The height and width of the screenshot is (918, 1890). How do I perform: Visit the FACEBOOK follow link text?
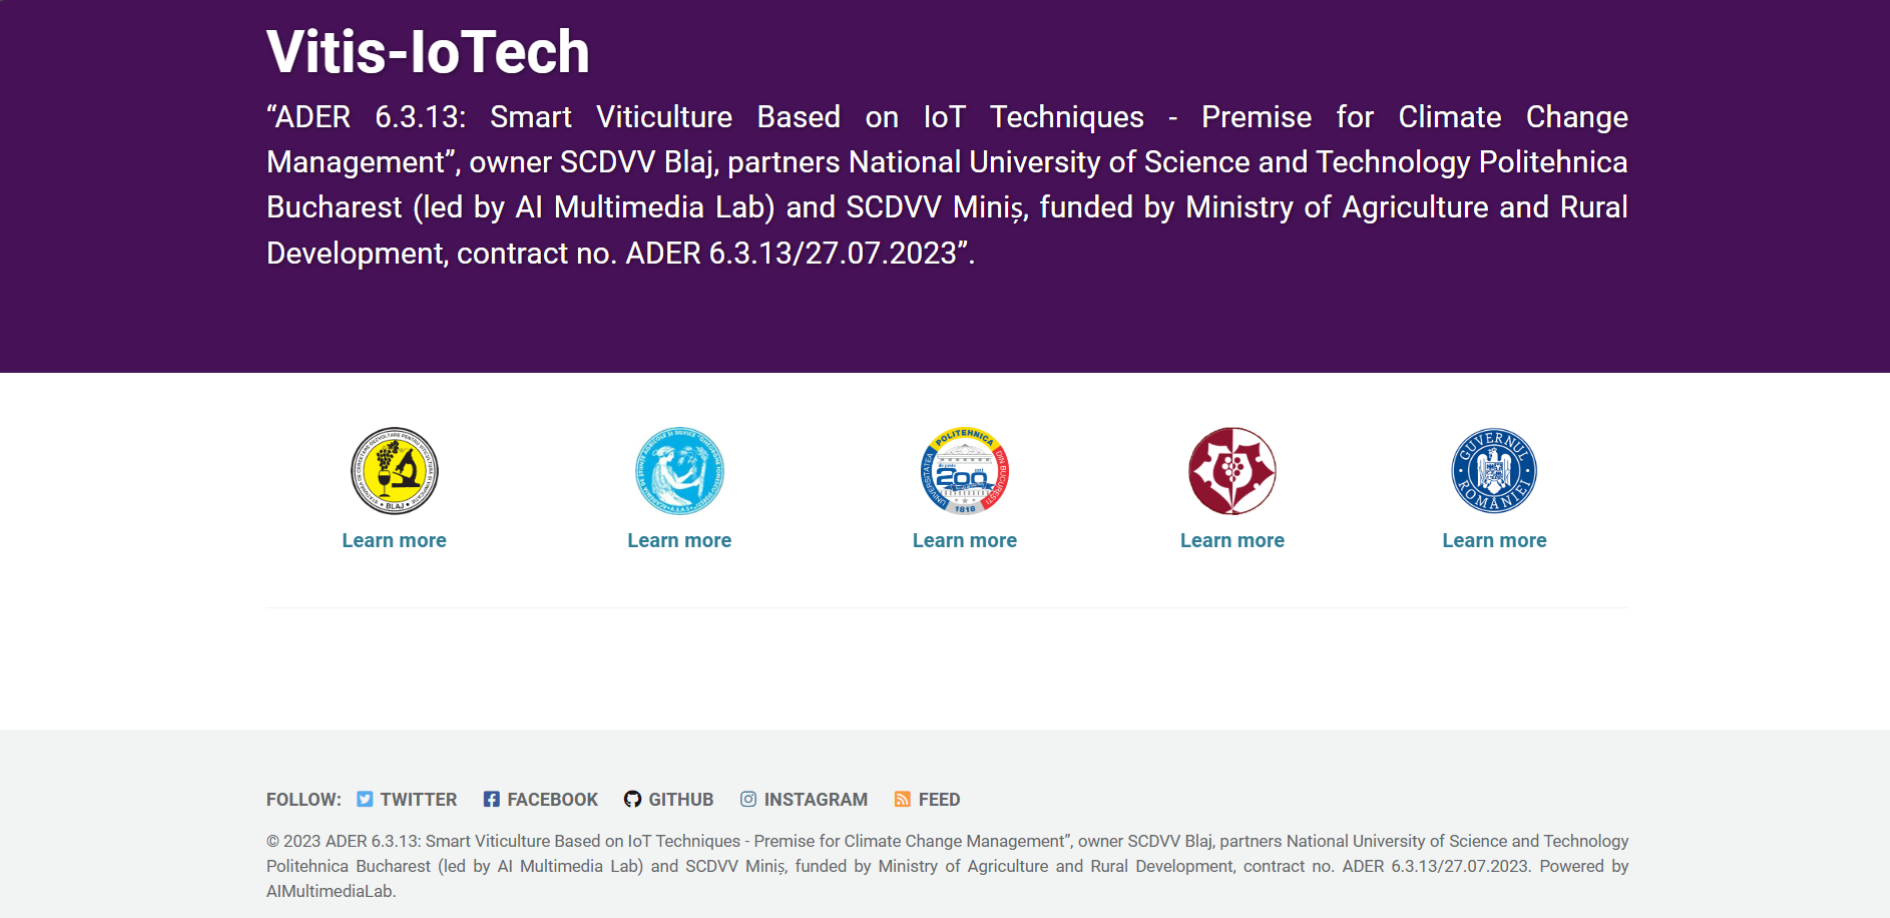[x=552, y=799]
